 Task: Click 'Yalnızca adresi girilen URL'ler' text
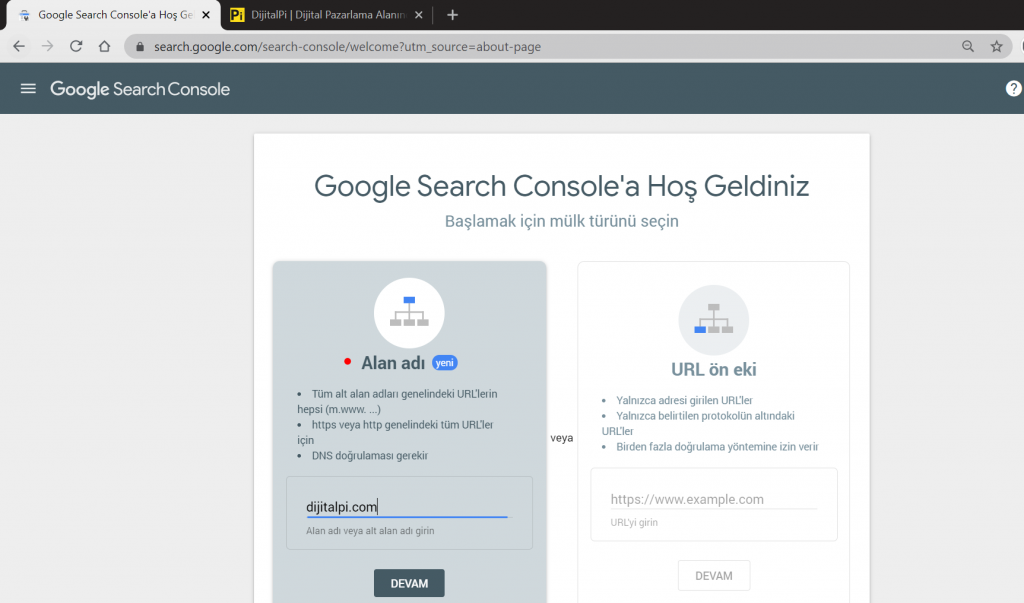684,400
